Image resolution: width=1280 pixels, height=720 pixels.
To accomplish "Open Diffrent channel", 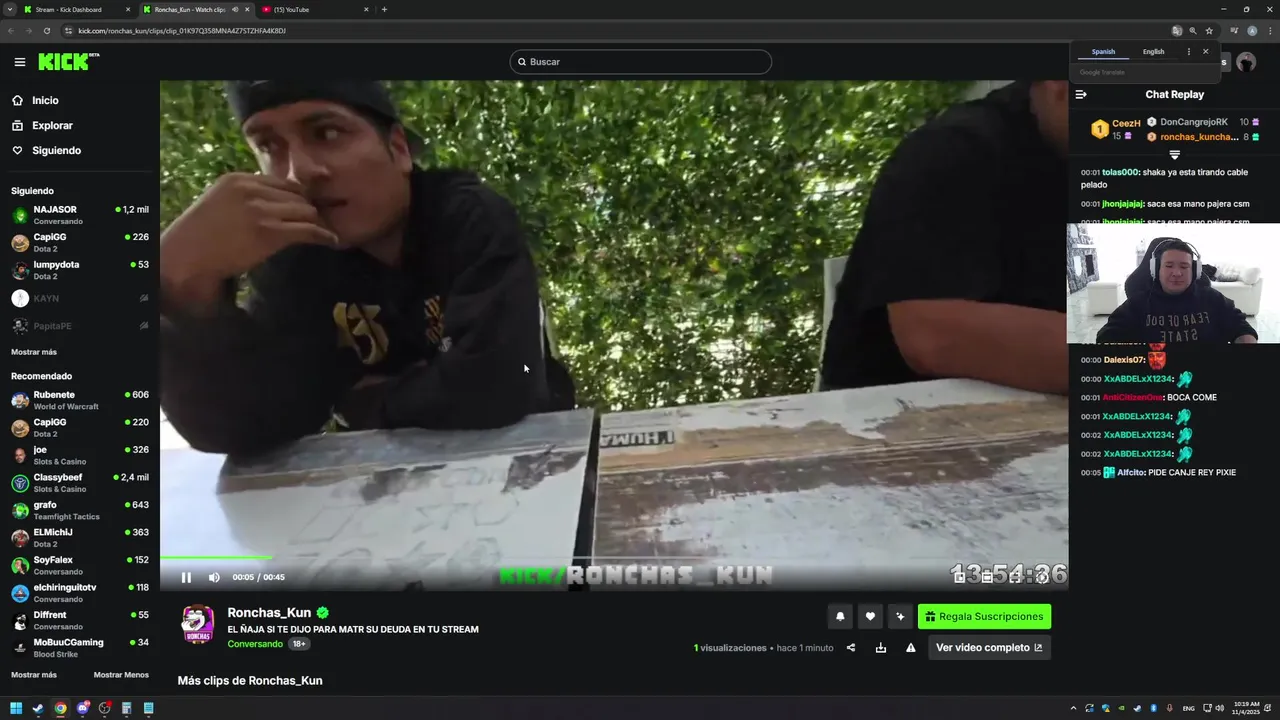I will click(80, 620).
